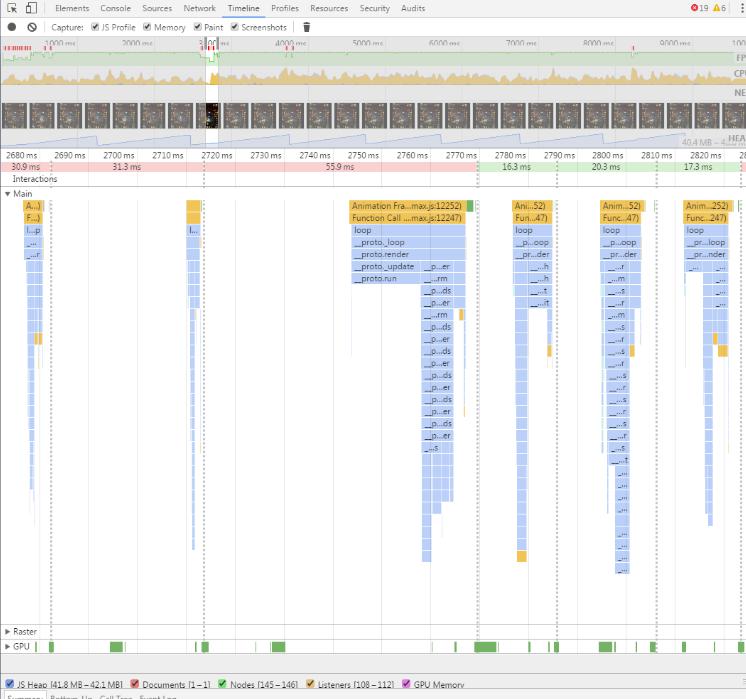
Task: Click the garbage collect trash icon
Action: [306, 27]
